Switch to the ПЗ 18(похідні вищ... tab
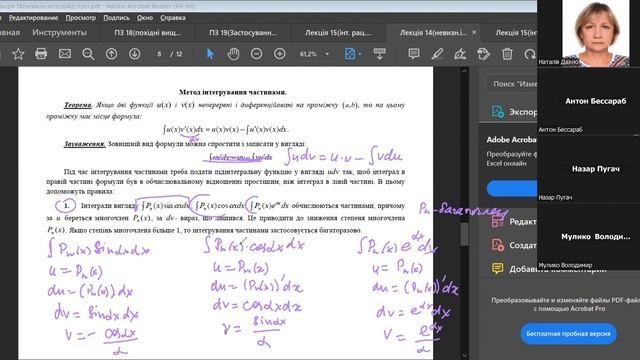This screenshot has width=640, height=360. click(147, 33)
